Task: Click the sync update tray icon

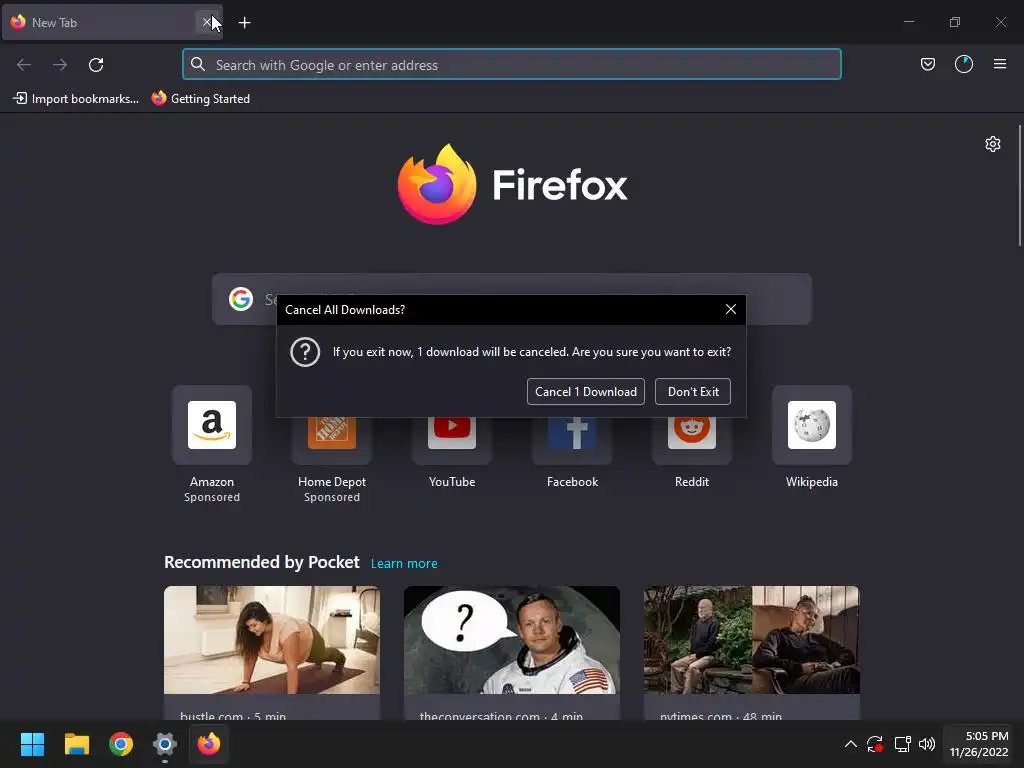Action: pos(875,744)
